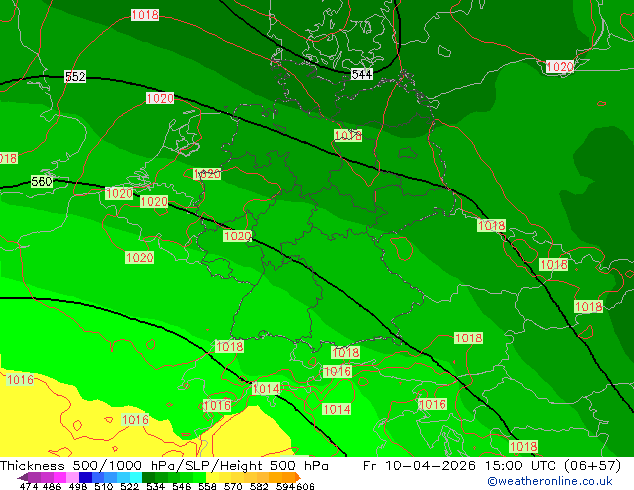Image resolution: width=634 pixels, height=490 pixels.
Task: Click the legend value 486
Action: coord(52,486)
